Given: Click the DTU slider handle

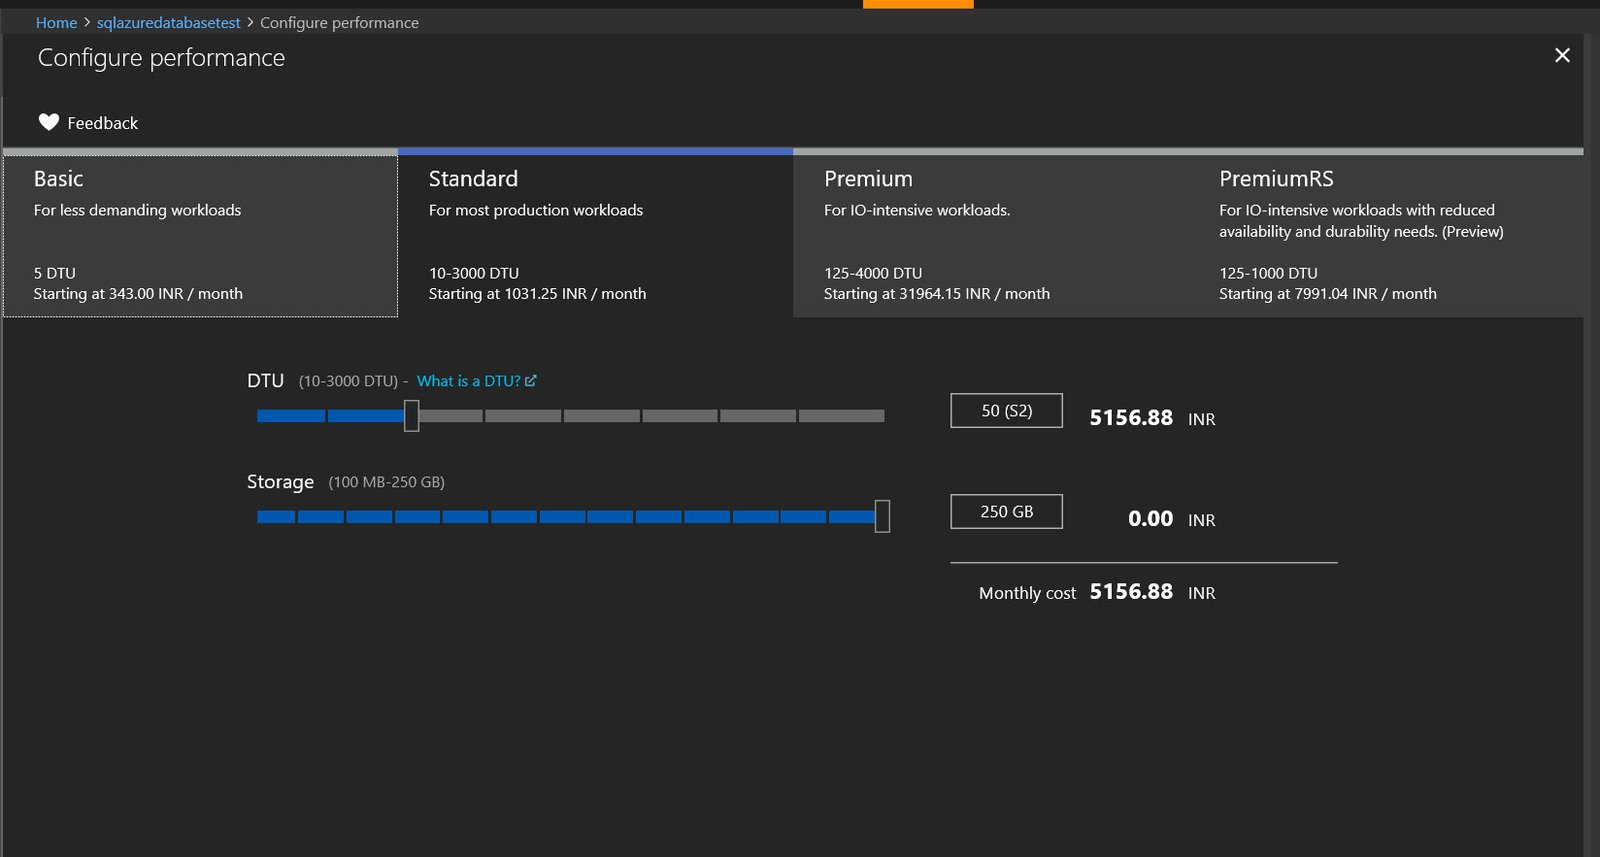Looking at the screenshot, I should click(x=411, y=415).
